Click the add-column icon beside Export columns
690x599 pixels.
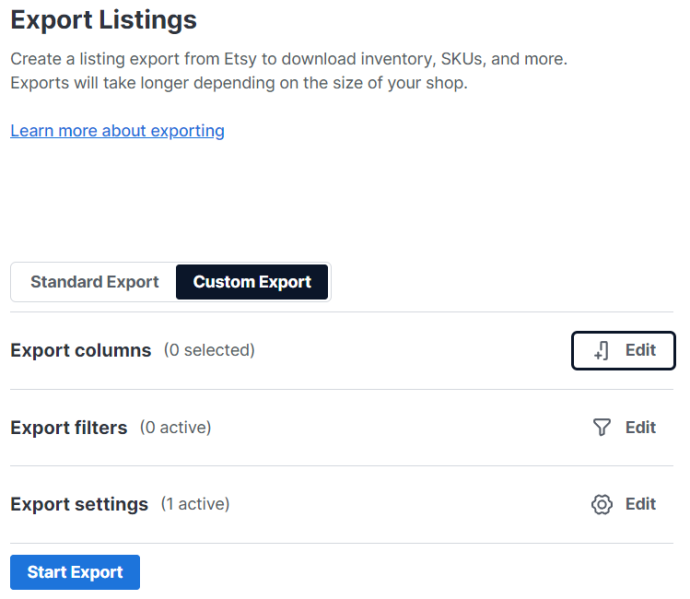[x=601, y=351]
